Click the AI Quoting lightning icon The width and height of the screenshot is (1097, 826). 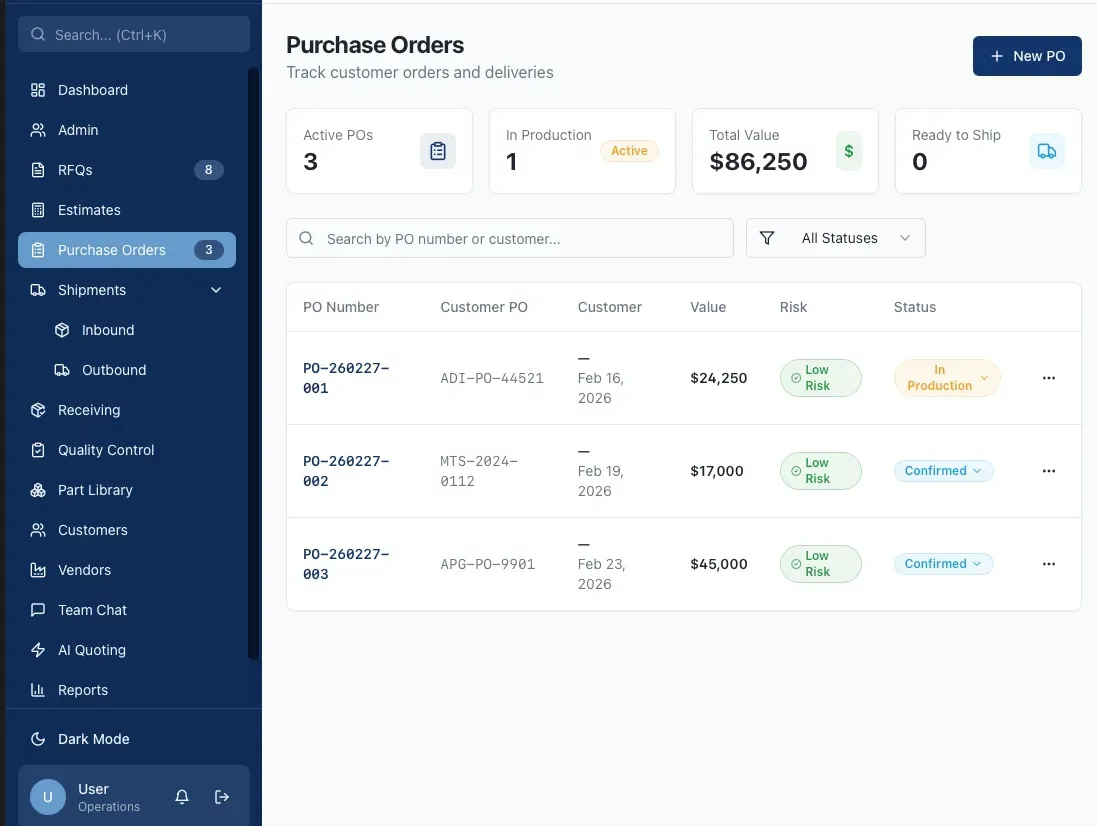[x=38, y=650]
